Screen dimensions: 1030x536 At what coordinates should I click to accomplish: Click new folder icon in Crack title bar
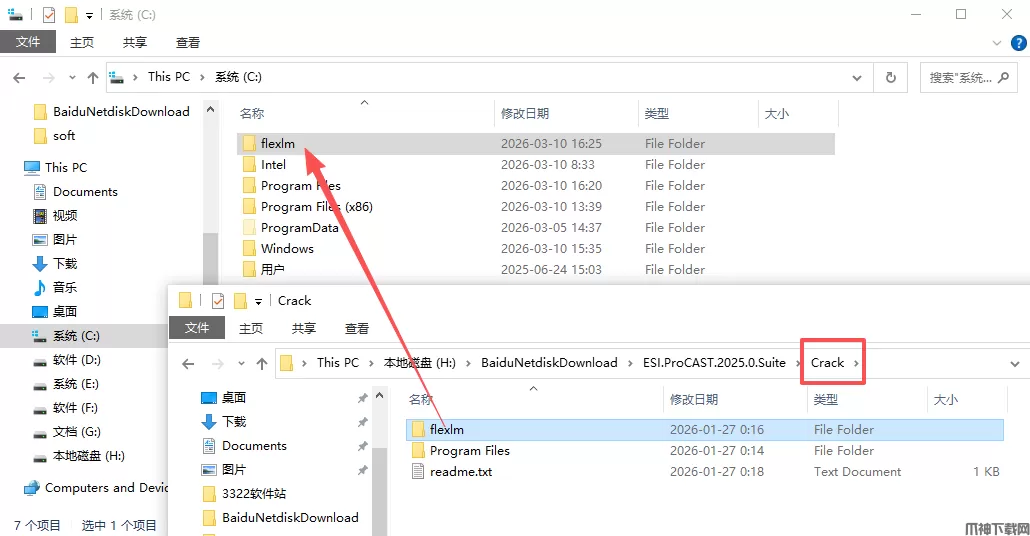tap(240, 301)
